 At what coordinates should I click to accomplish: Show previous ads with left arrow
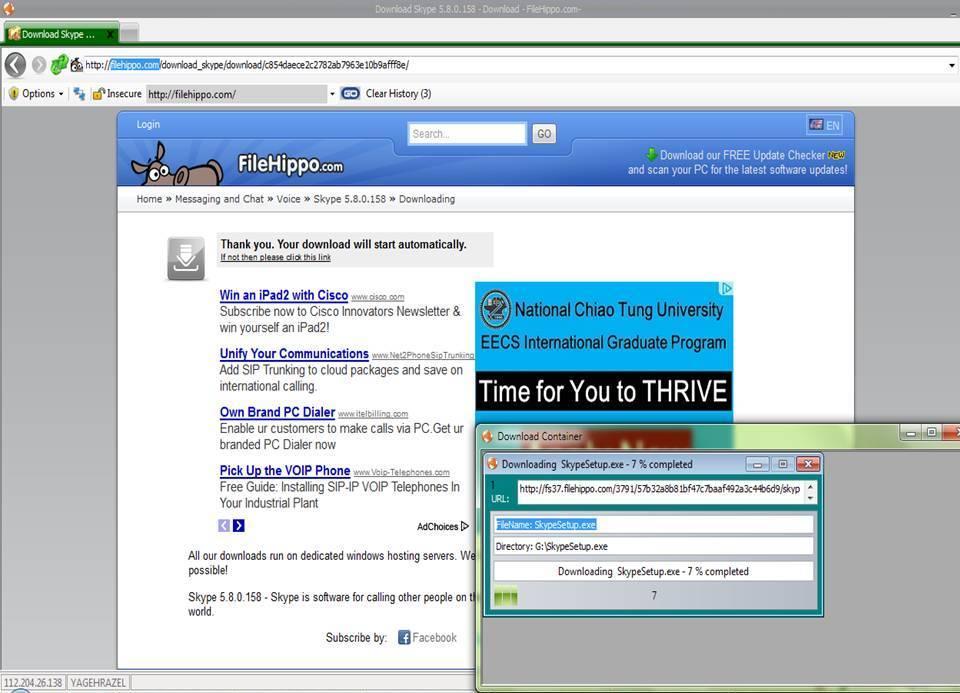point(224,525)
